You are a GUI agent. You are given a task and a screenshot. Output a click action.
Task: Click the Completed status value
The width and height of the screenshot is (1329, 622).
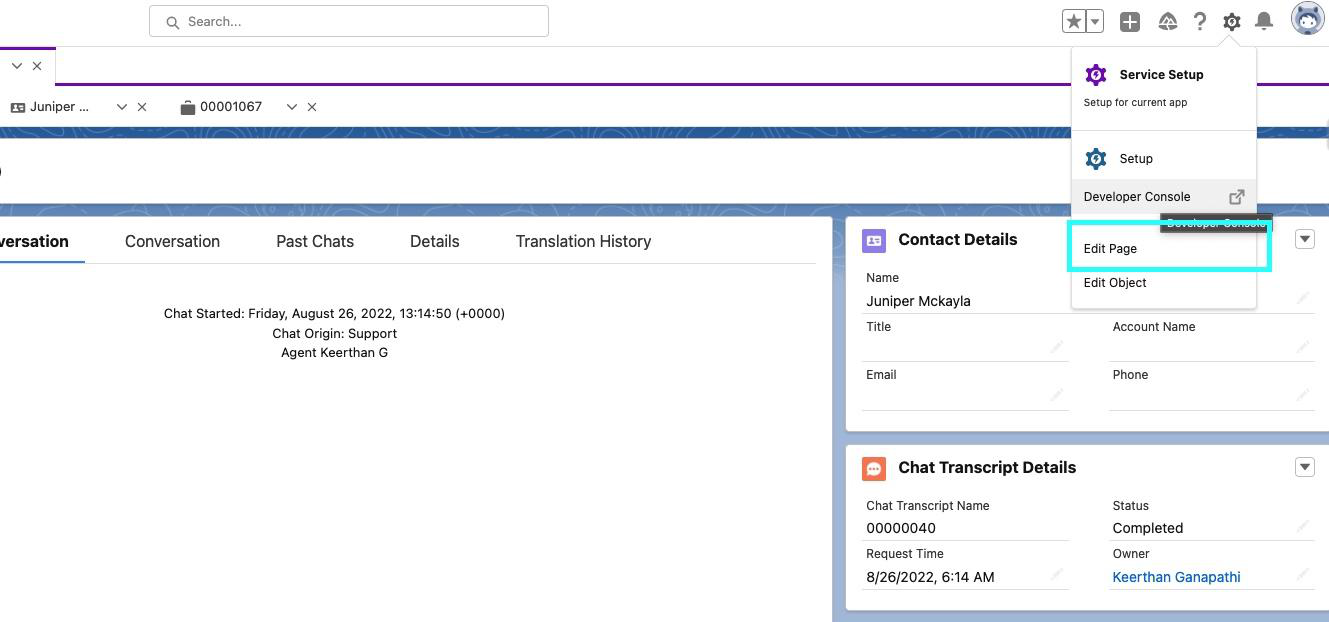coord(1148,528)
